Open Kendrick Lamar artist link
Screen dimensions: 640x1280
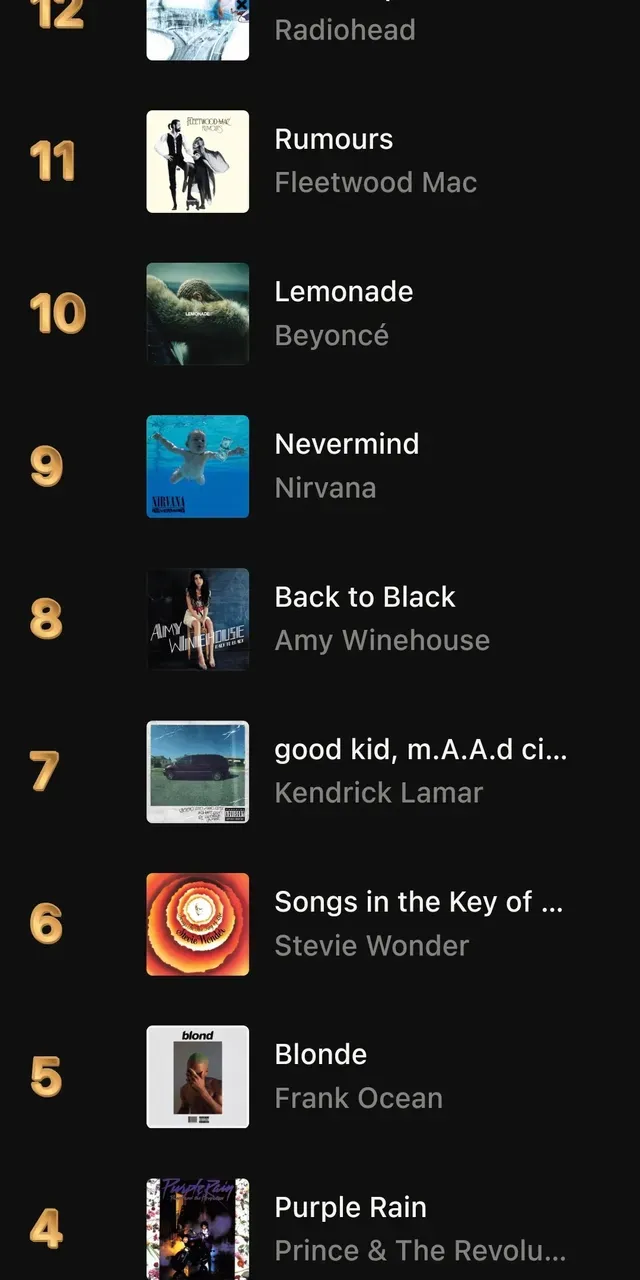pyautogui.click(x=379, y=793)
